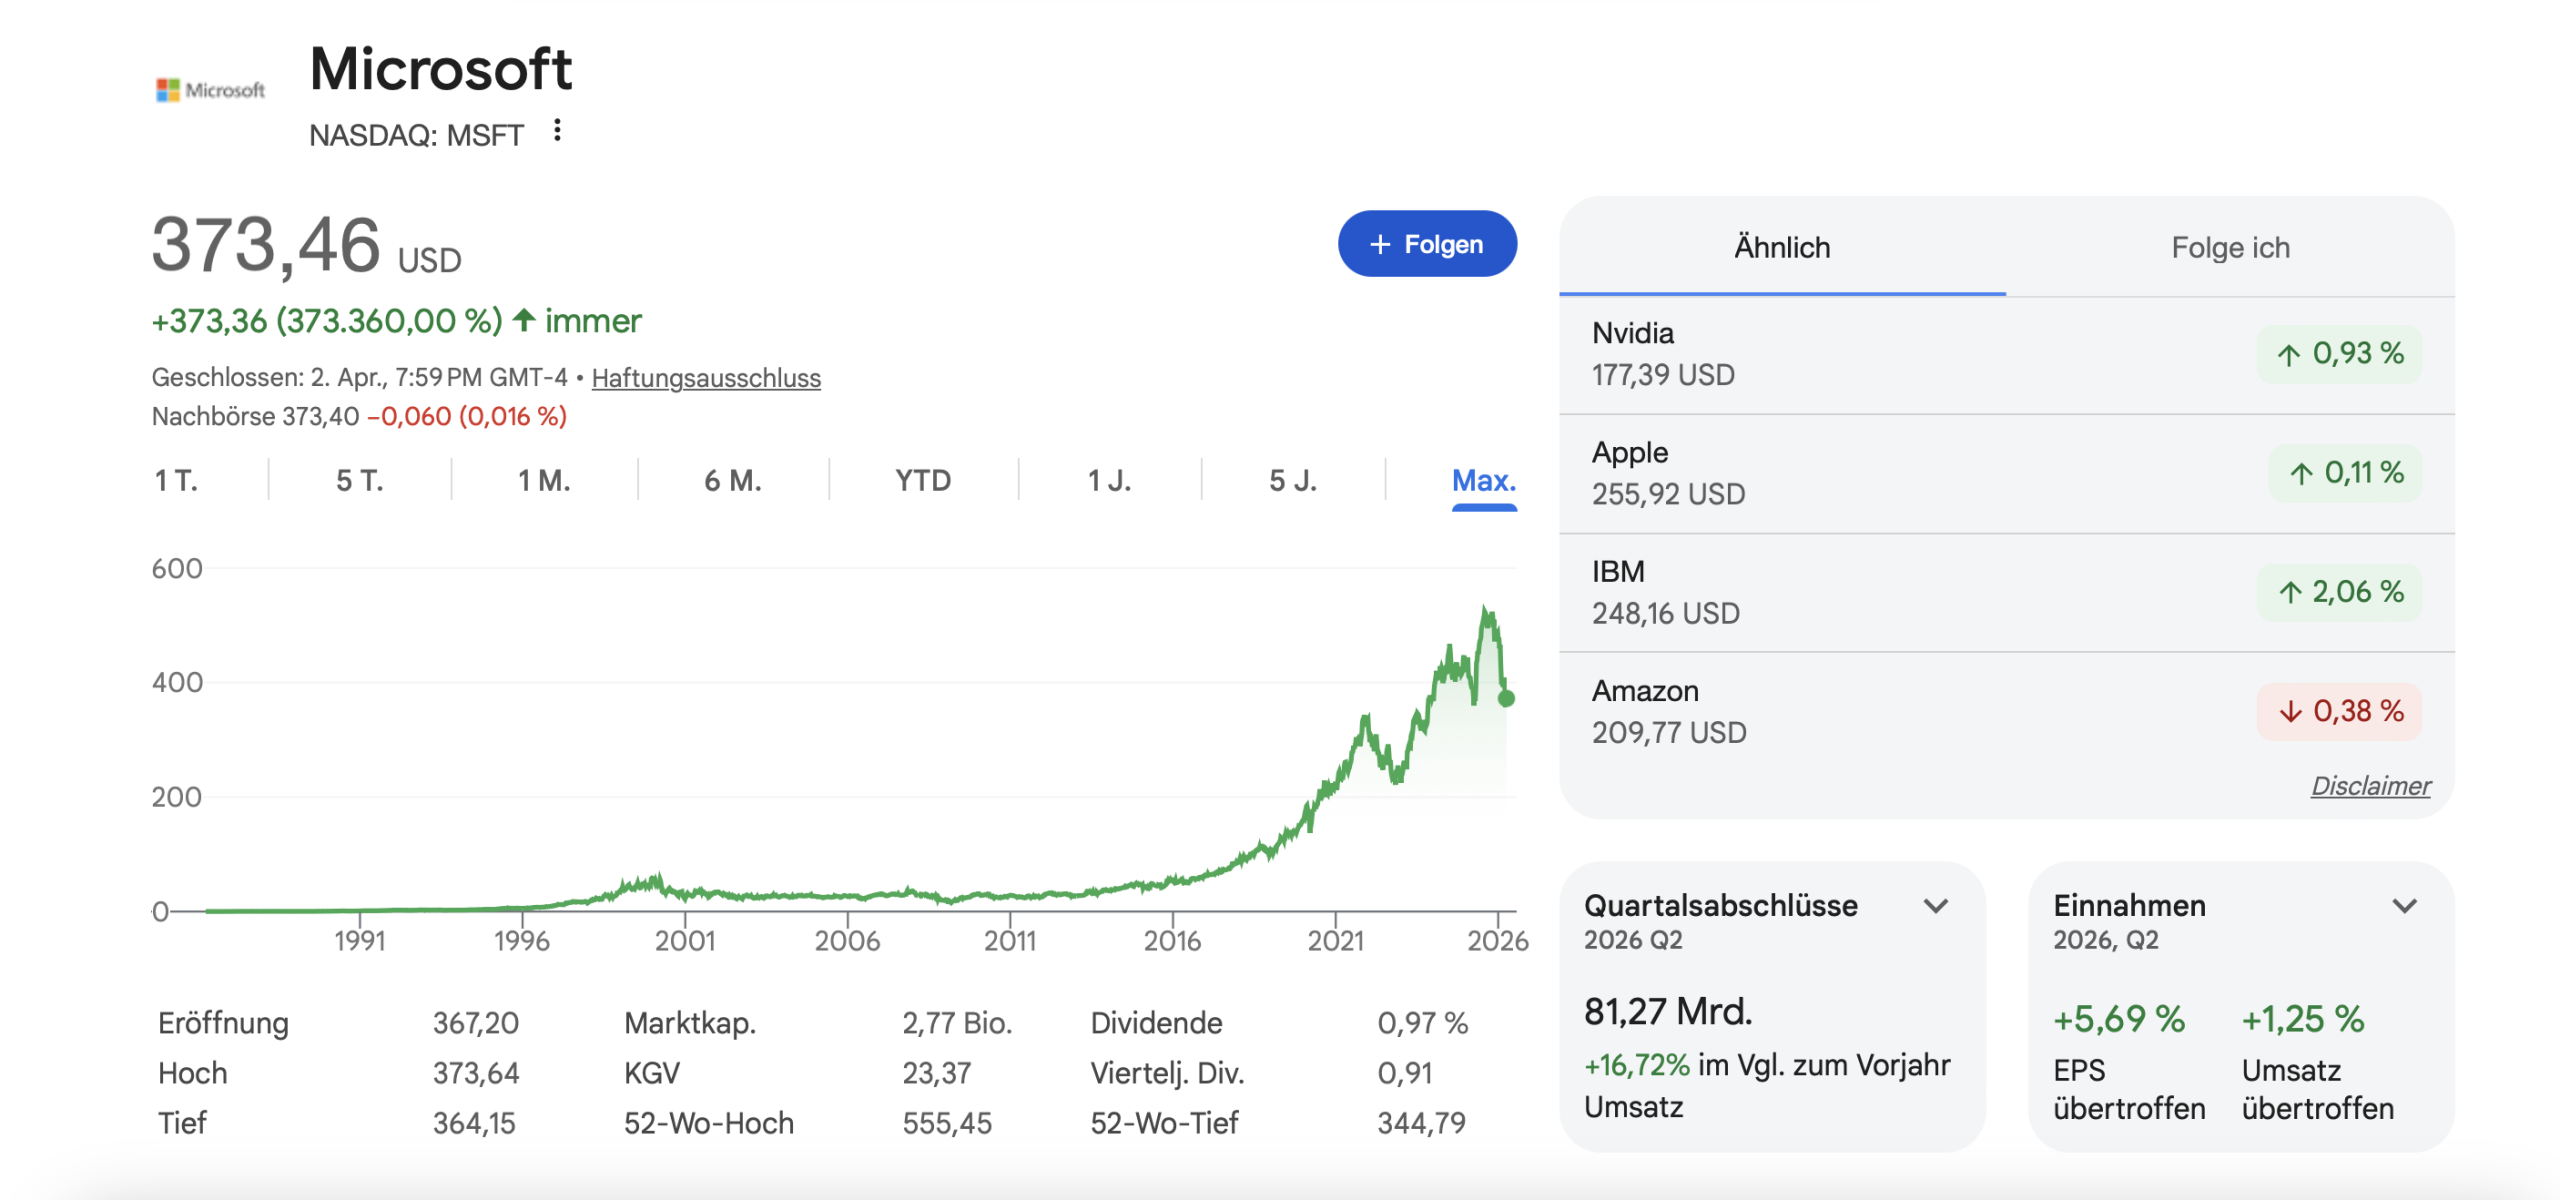Open the three-dot options menu beside MSFT
Screen dimensions: 2560x1200
pyautogui.click(x=557, y=131)
